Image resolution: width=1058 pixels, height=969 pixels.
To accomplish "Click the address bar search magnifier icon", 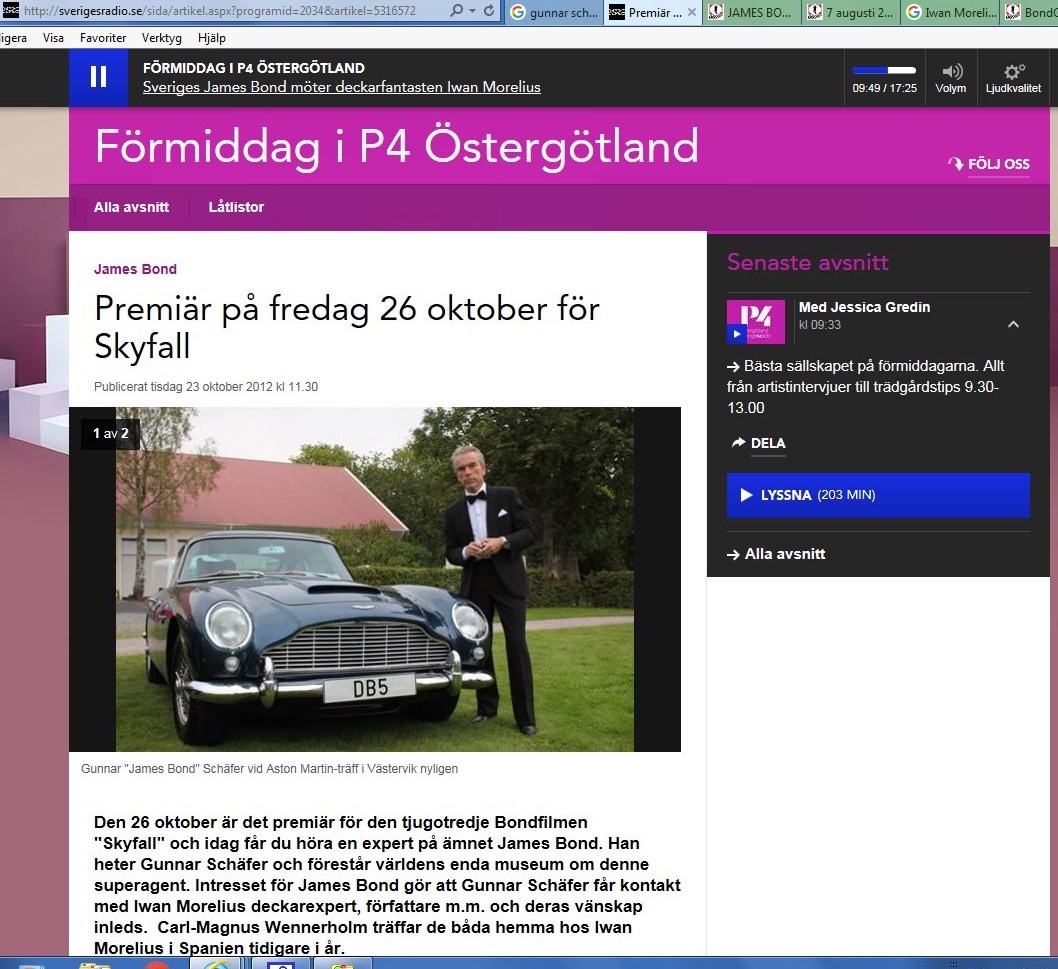I will click(x=456, y=11).
